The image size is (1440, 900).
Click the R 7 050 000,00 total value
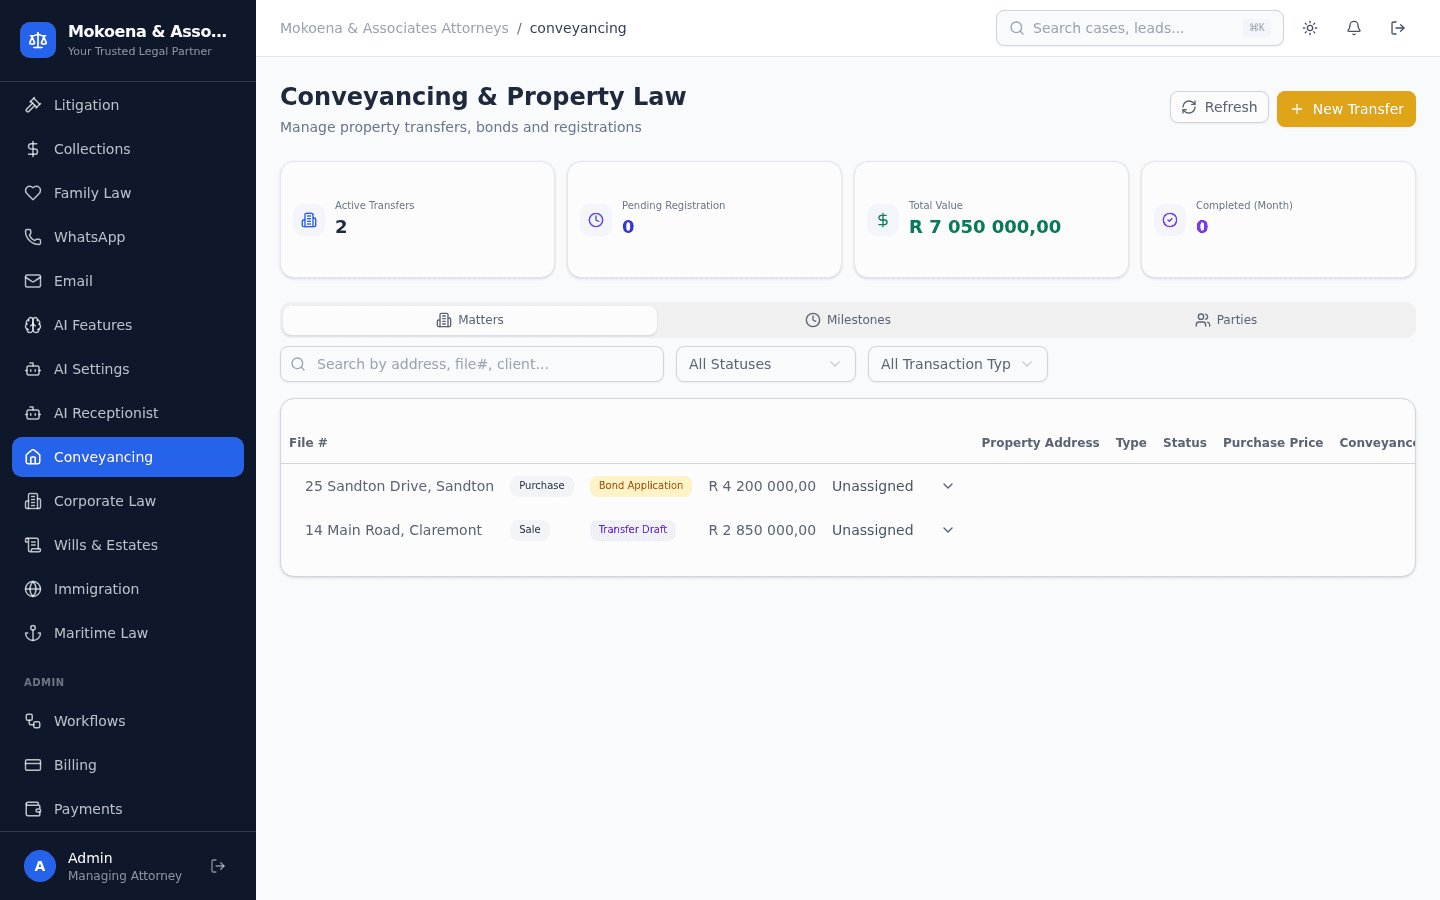coord(985,227)
